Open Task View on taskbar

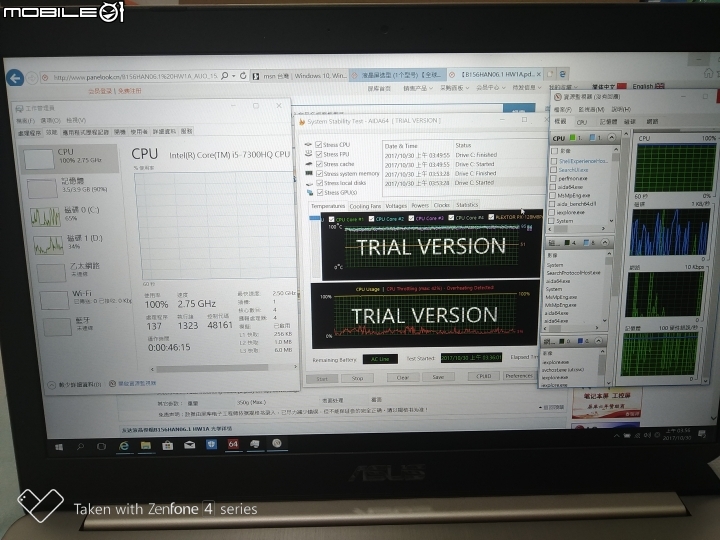point(101,446)
